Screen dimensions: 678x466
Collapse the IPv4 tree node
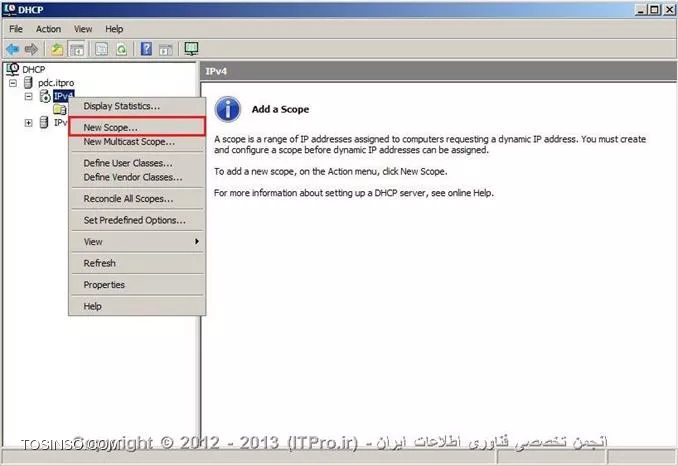29,96
